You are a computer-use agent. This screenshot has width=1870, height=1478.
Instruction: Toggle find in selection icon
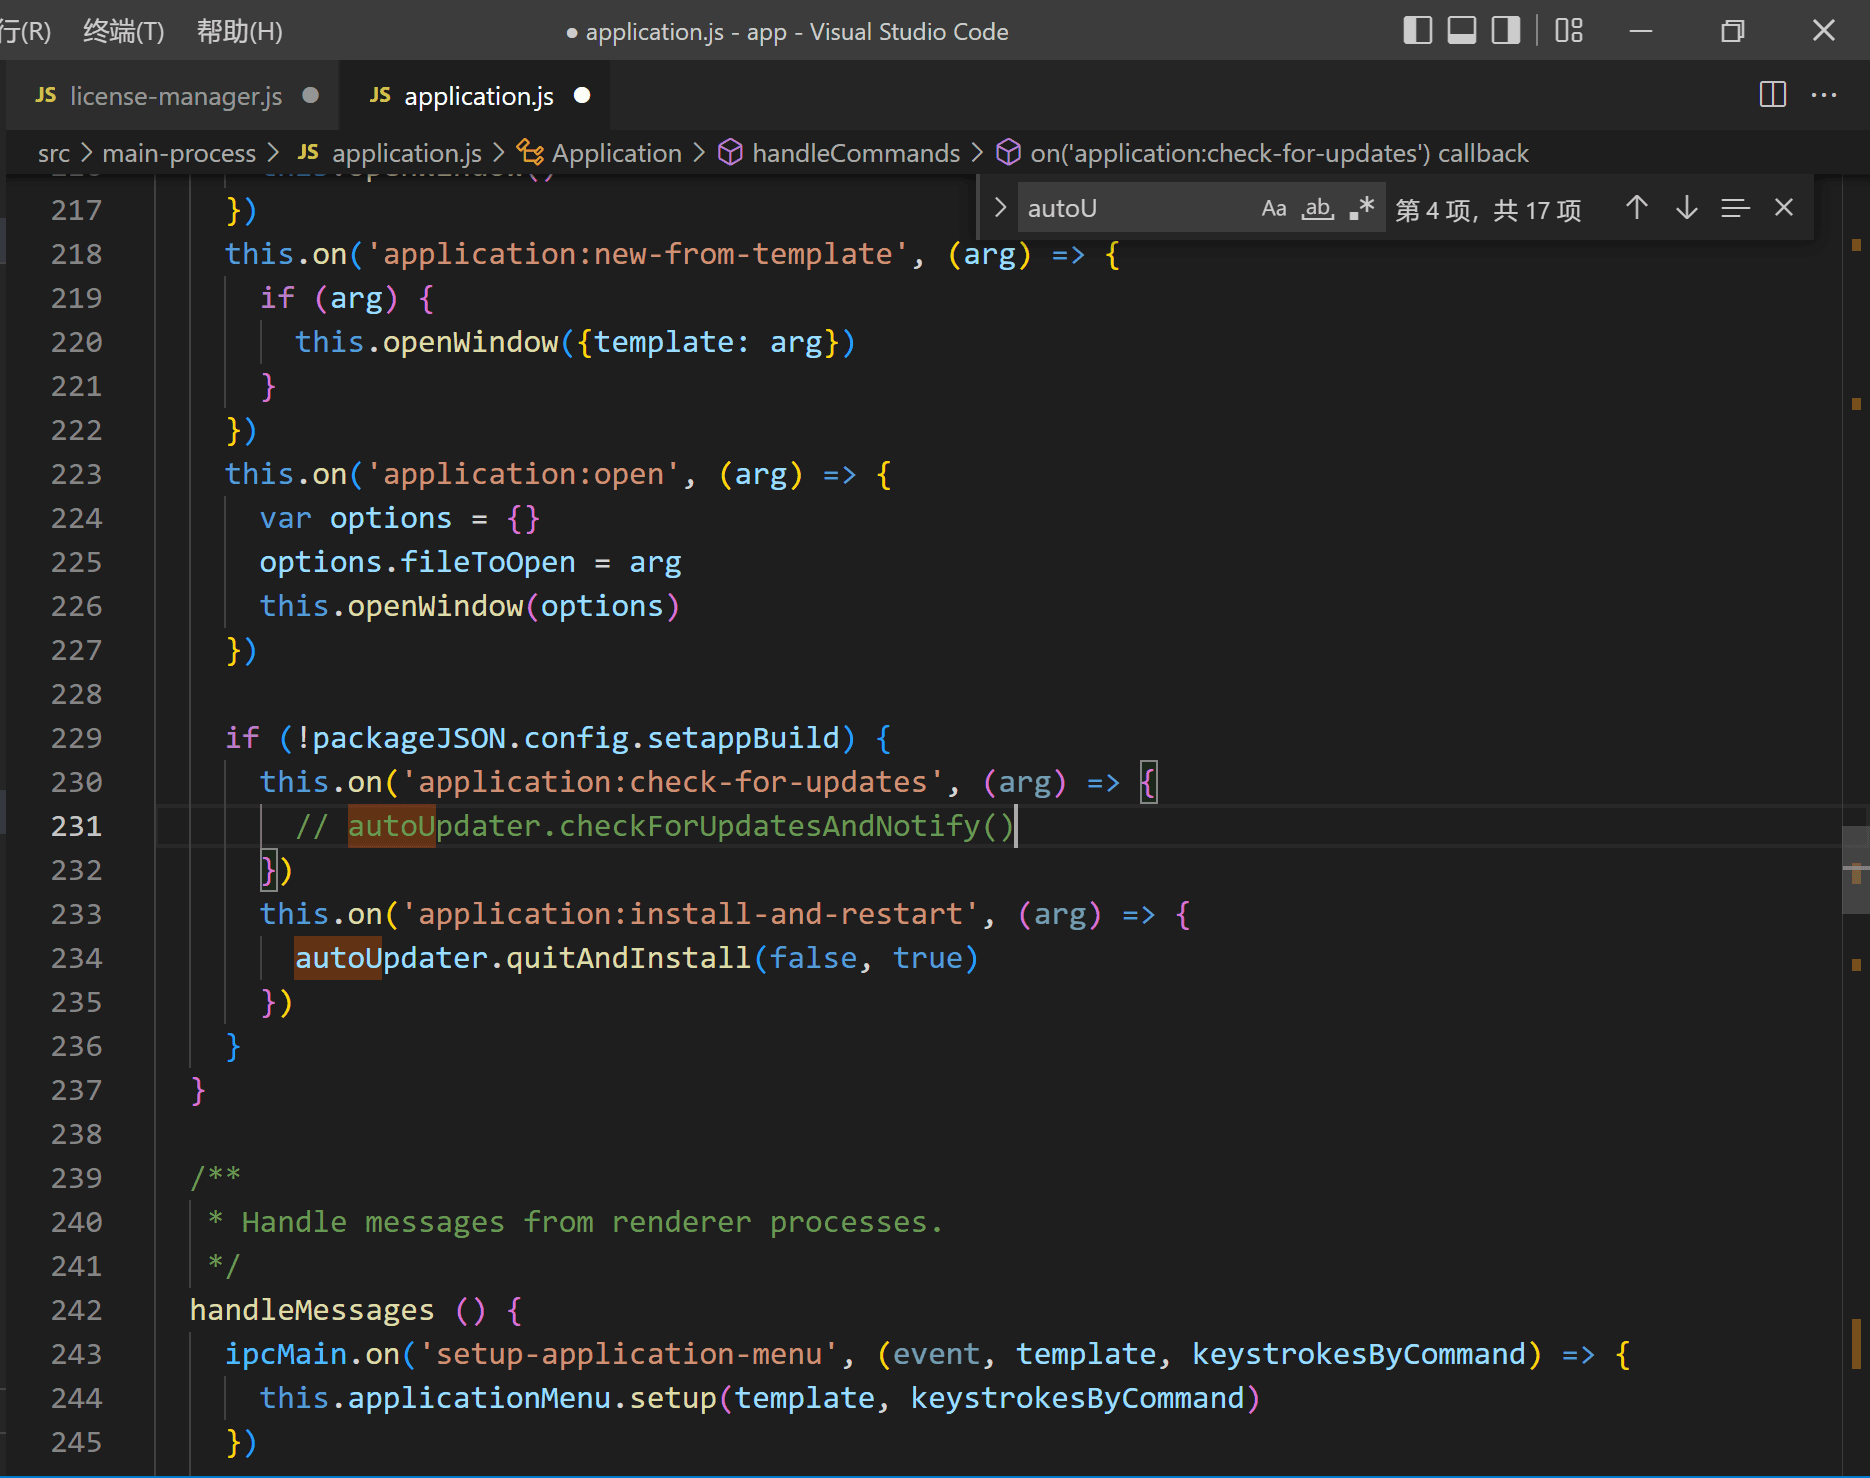pyautogui.click(x=1735, y=208)
